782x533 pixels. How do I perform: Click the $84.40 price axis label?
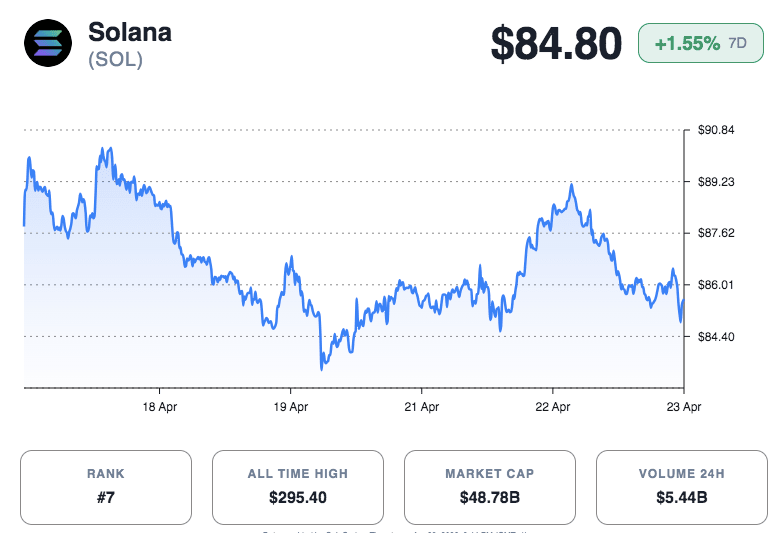point(716,337)
